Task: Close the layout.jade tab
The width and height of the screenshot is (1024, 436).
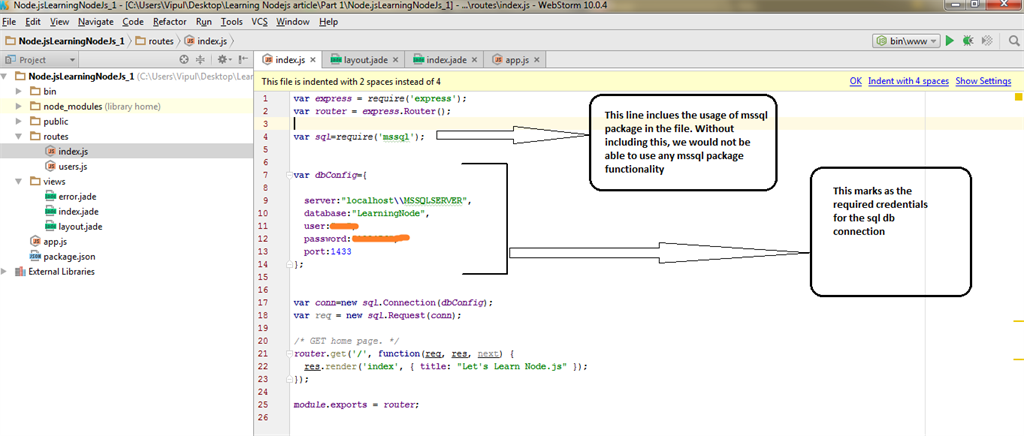Action: coord(395,60)
